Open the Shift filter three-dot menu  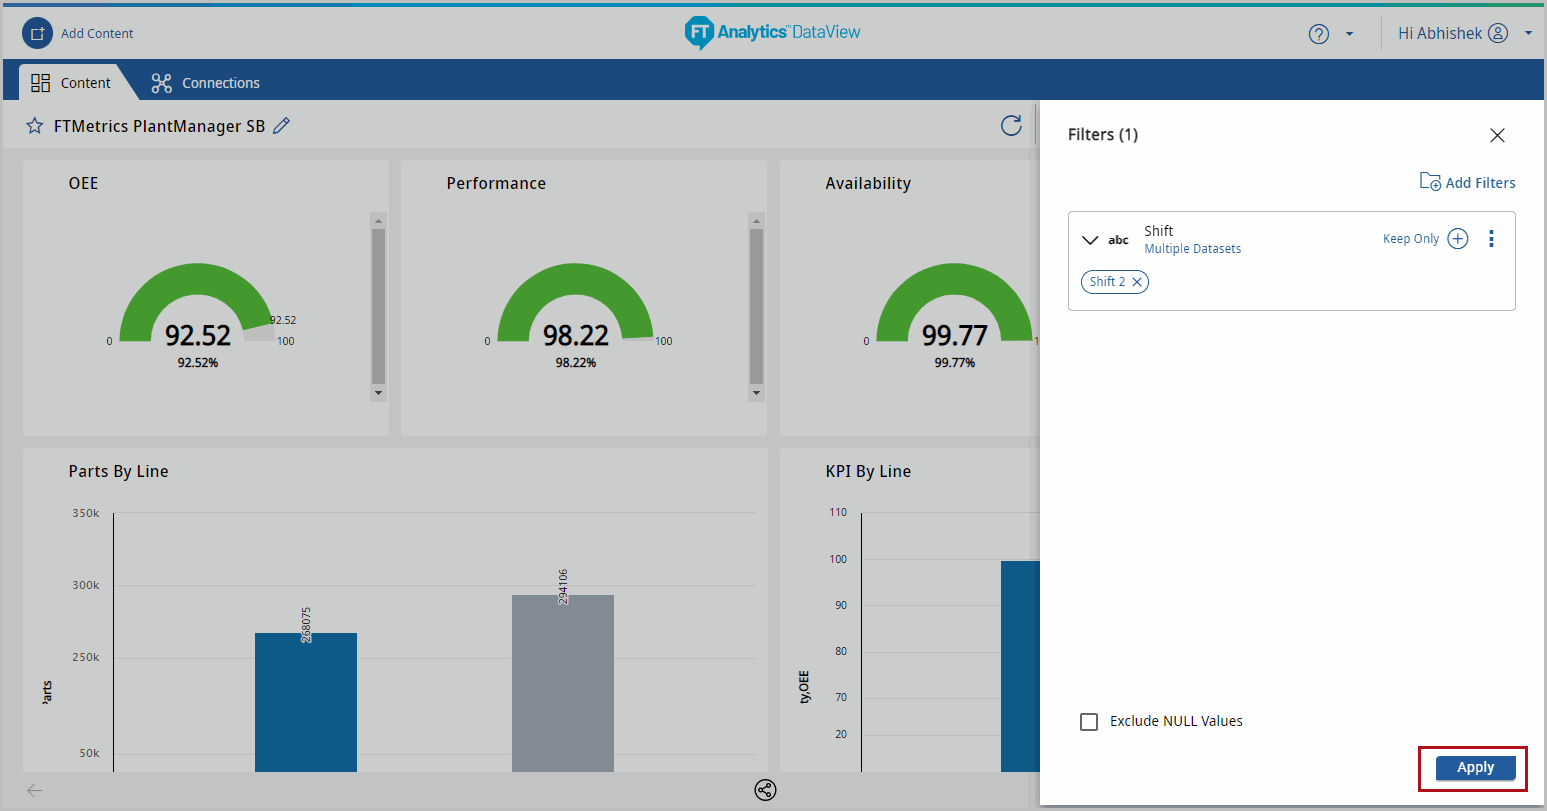[x=1491, y=239]
